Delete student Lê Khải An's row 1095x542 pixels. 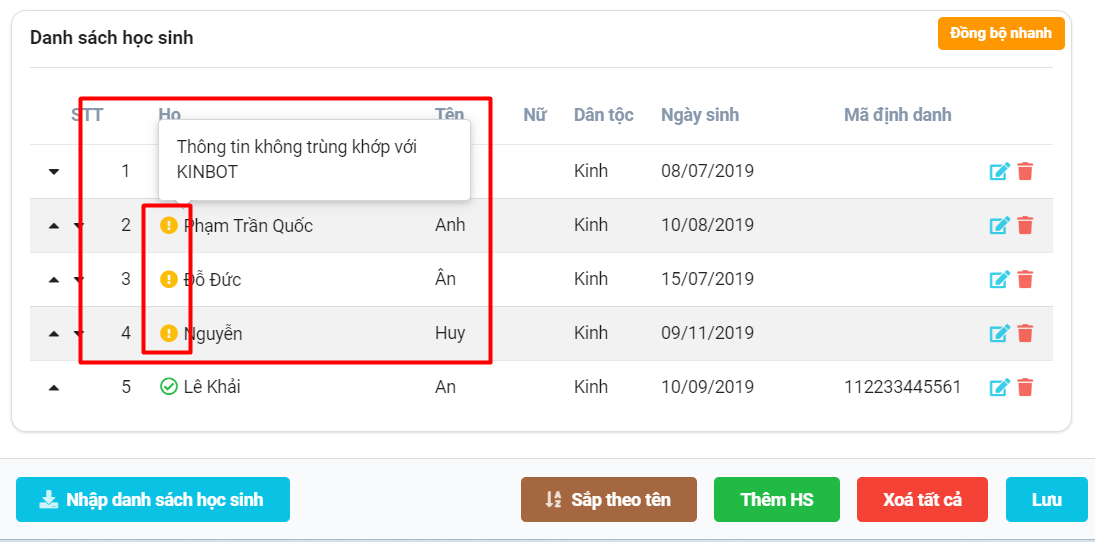(1025, 387)
